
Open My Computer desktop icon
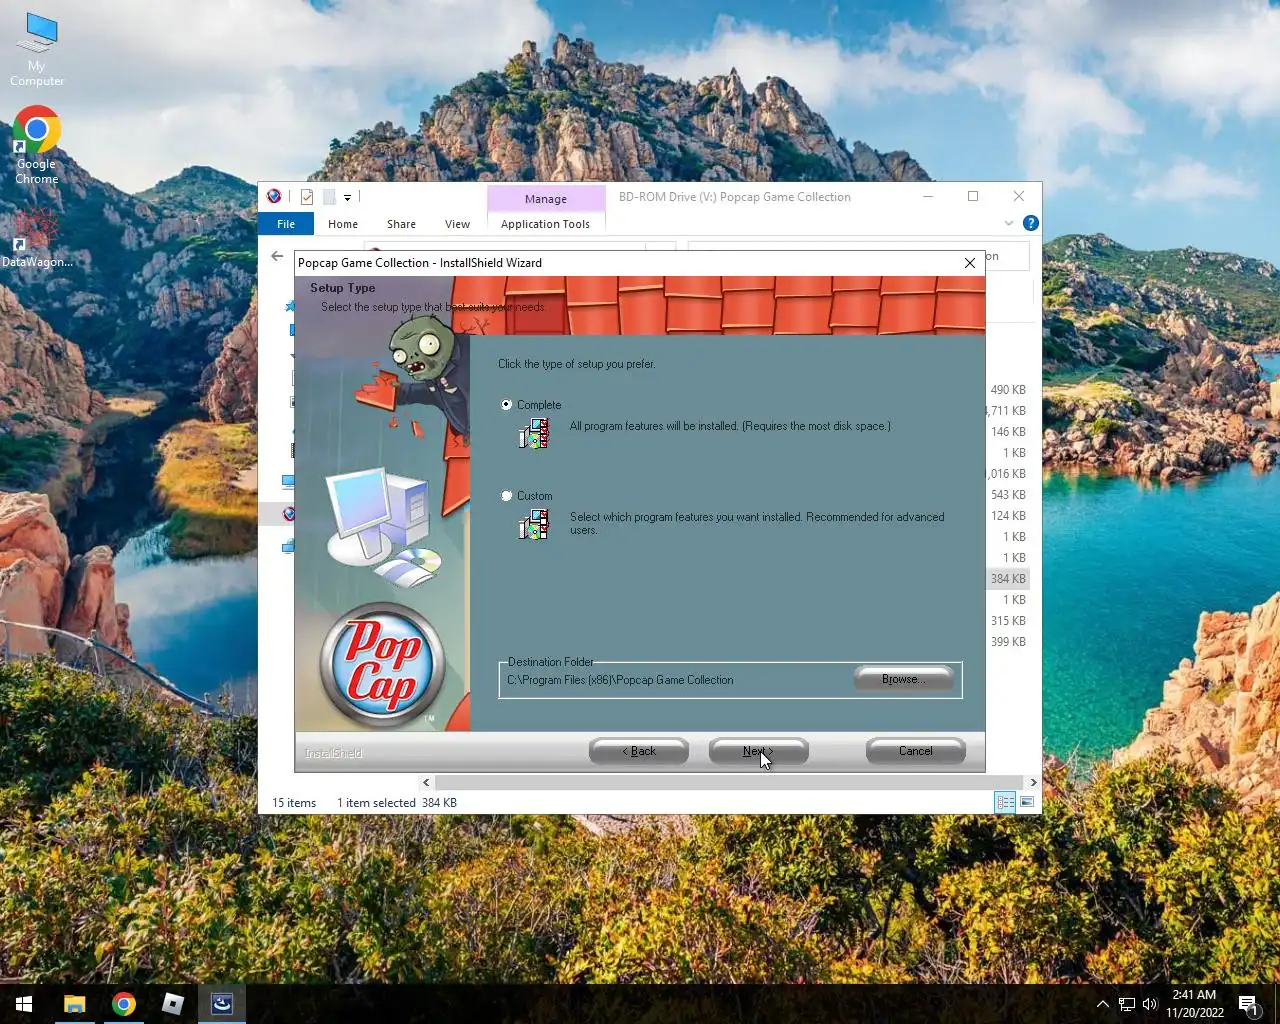pyautogui.click(x=37, y=49)
